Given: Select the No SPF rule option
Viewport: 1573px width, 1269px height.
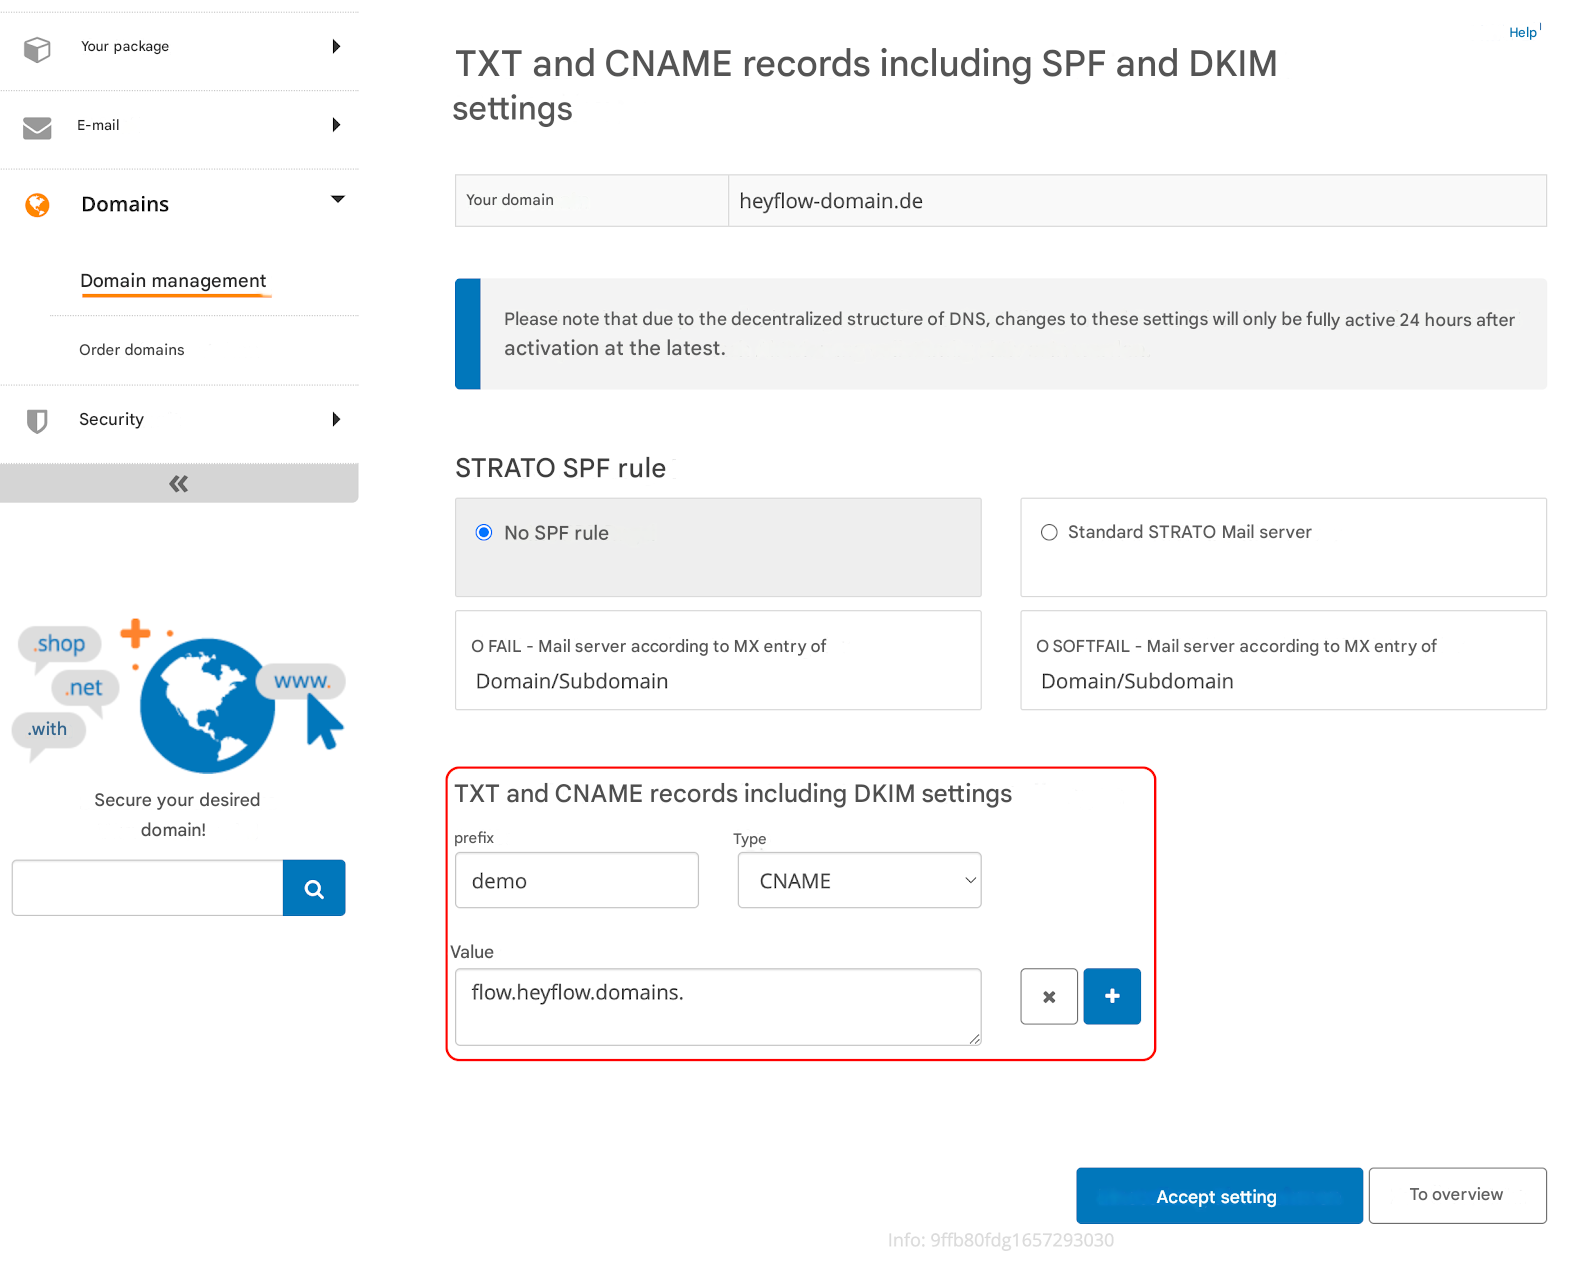Looking at the screenshot, I should (x=485, y=533).
